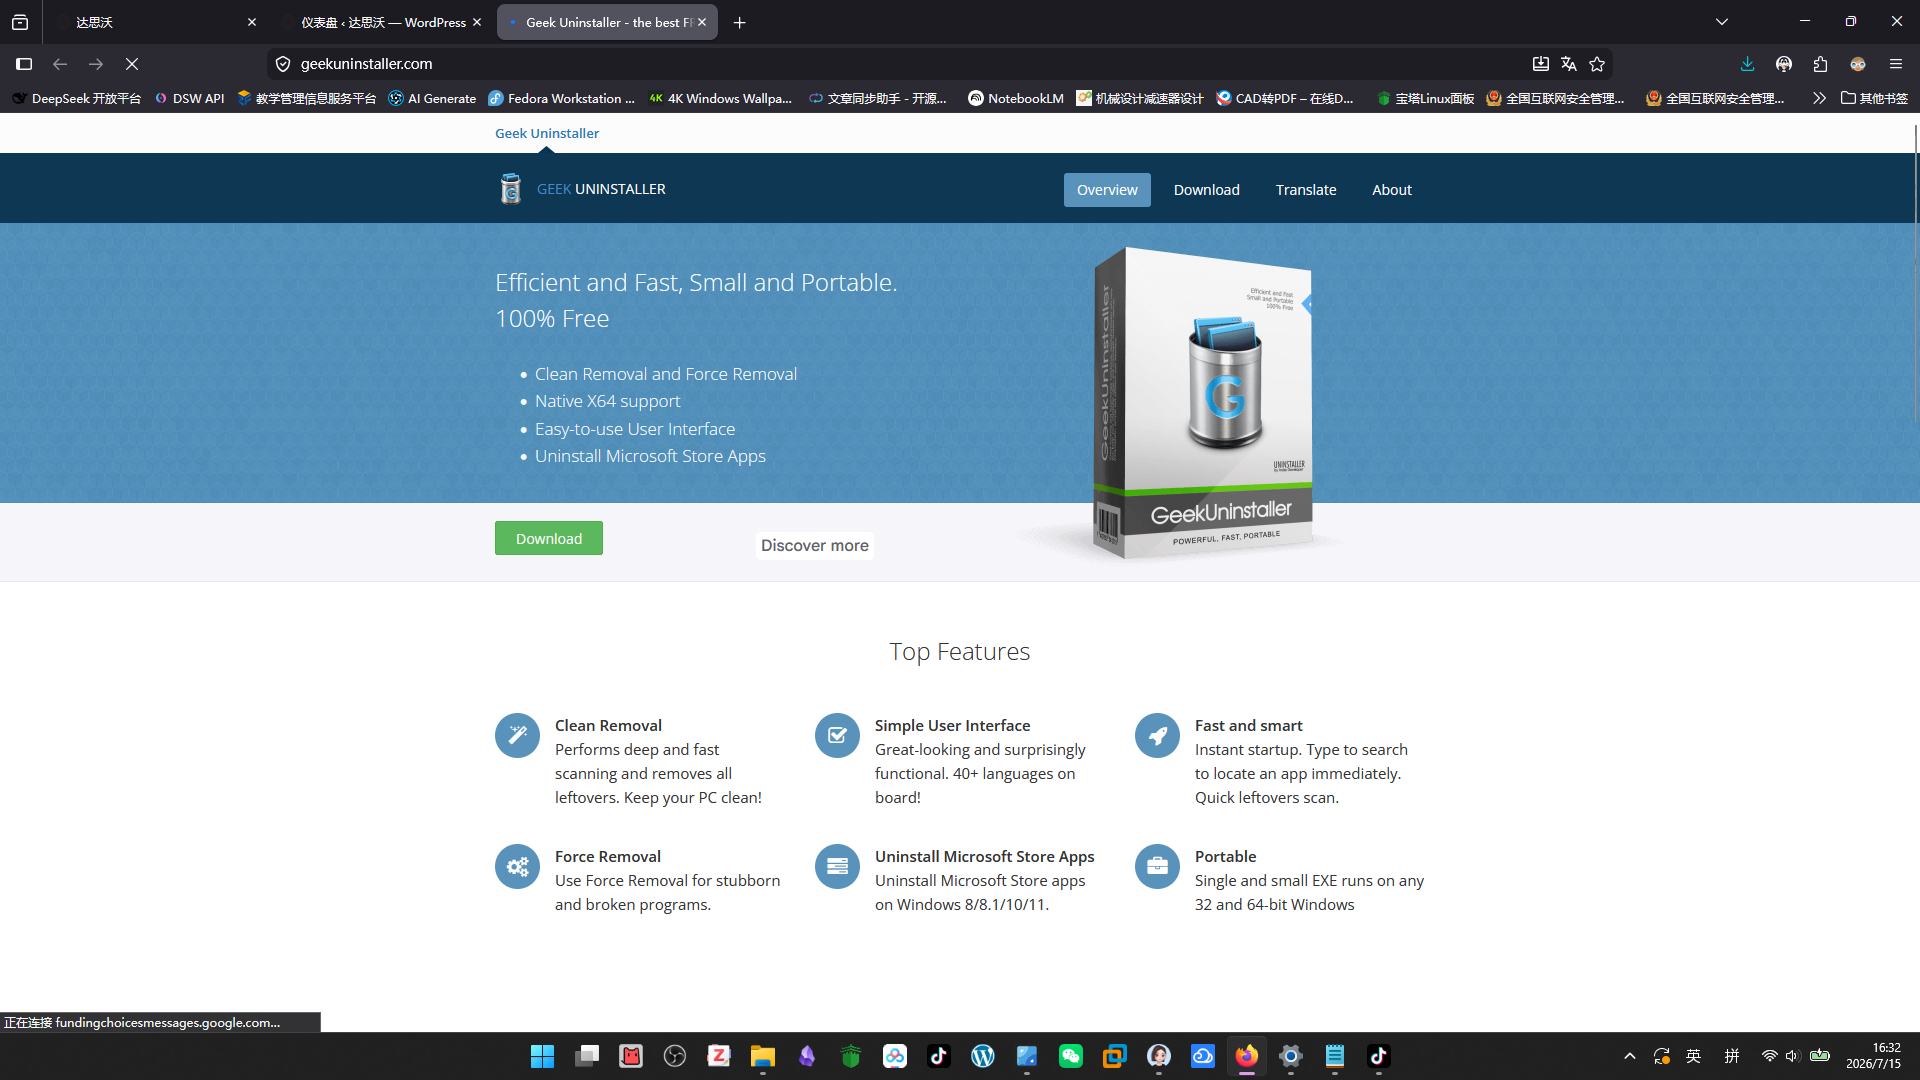Click the Uninstall Microsoft Store Apps icon
This screenshot has height=1080, width=1920.
click(837, 867)
